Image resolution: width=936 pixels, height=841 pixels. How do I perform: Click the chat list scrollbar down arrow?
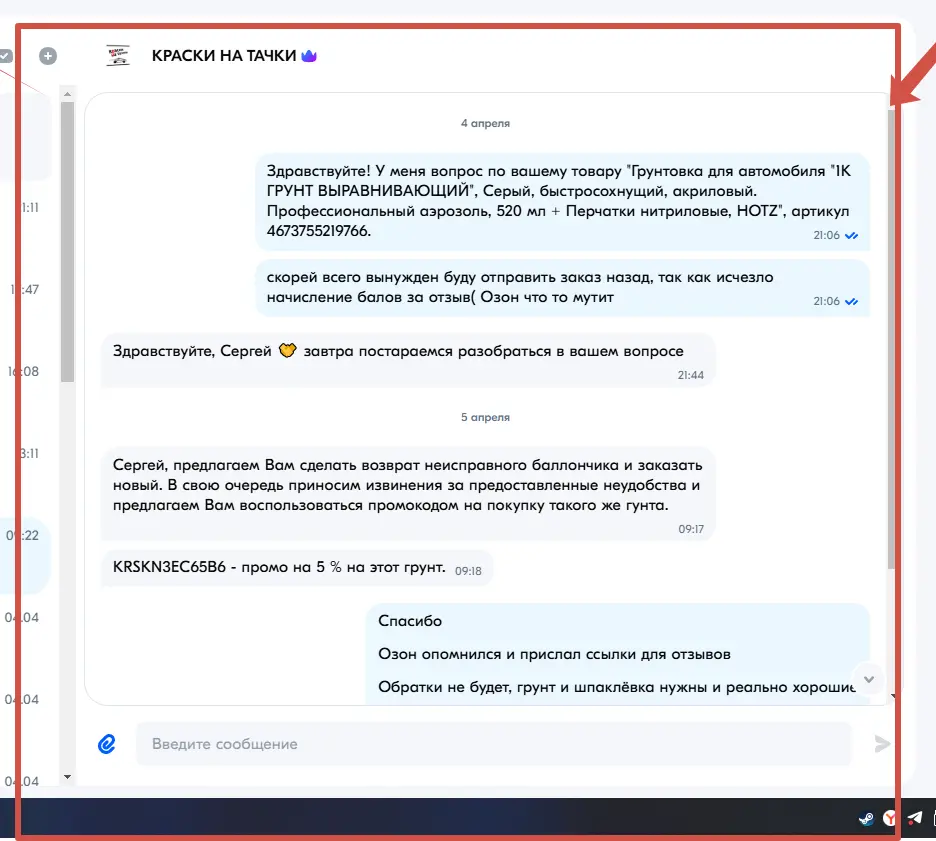67,777
